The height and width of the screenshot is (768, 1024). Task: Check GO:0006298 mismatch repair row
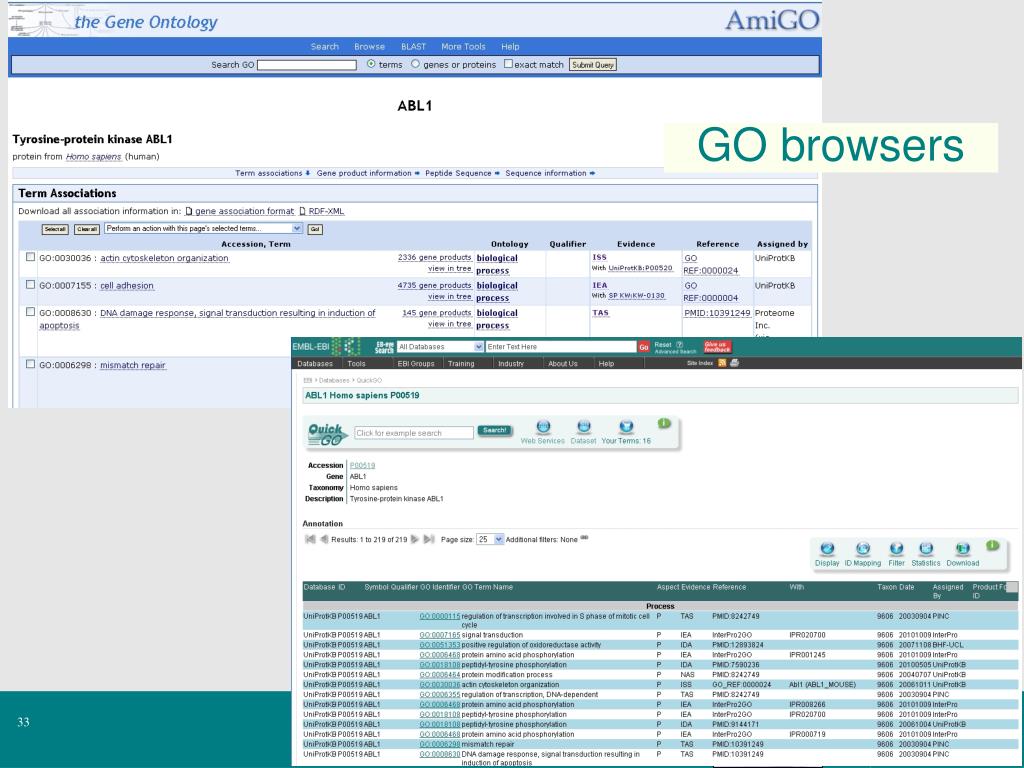pos(30,364)
